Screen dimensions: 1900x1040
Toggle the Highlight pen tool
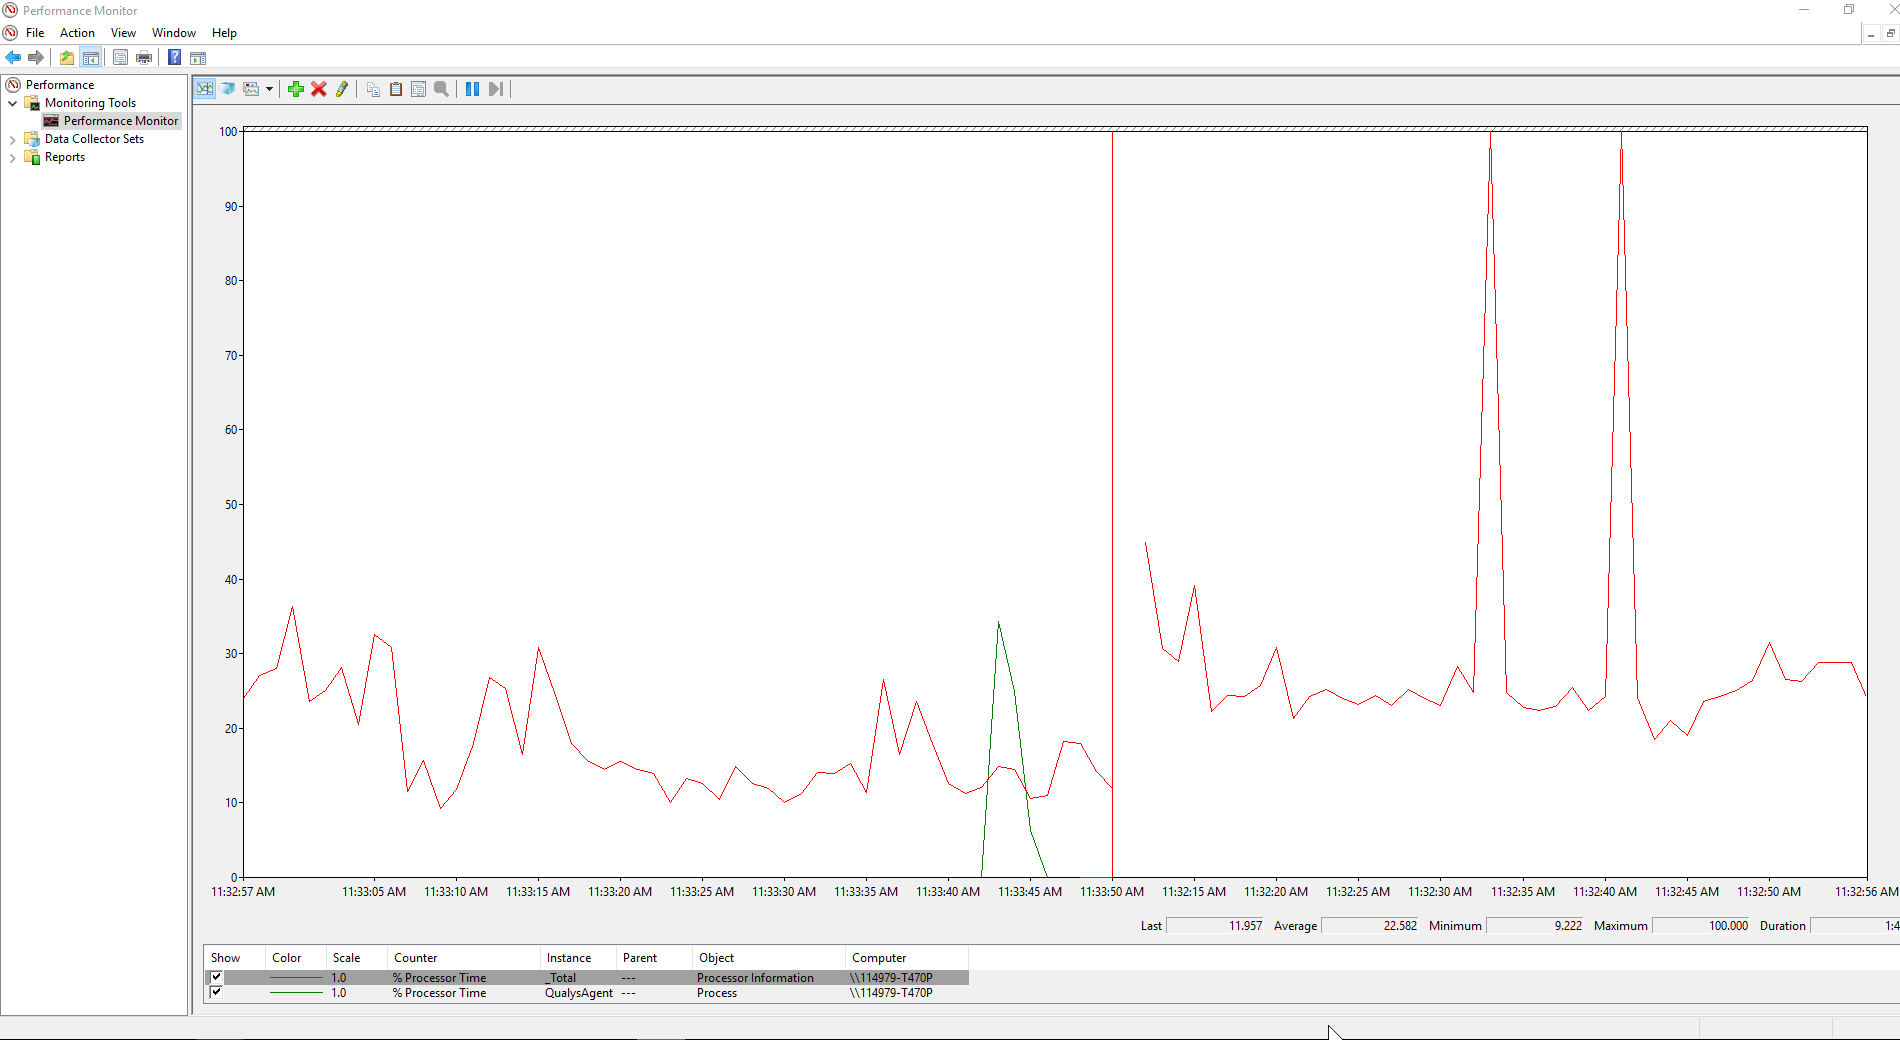click(342, 89)
